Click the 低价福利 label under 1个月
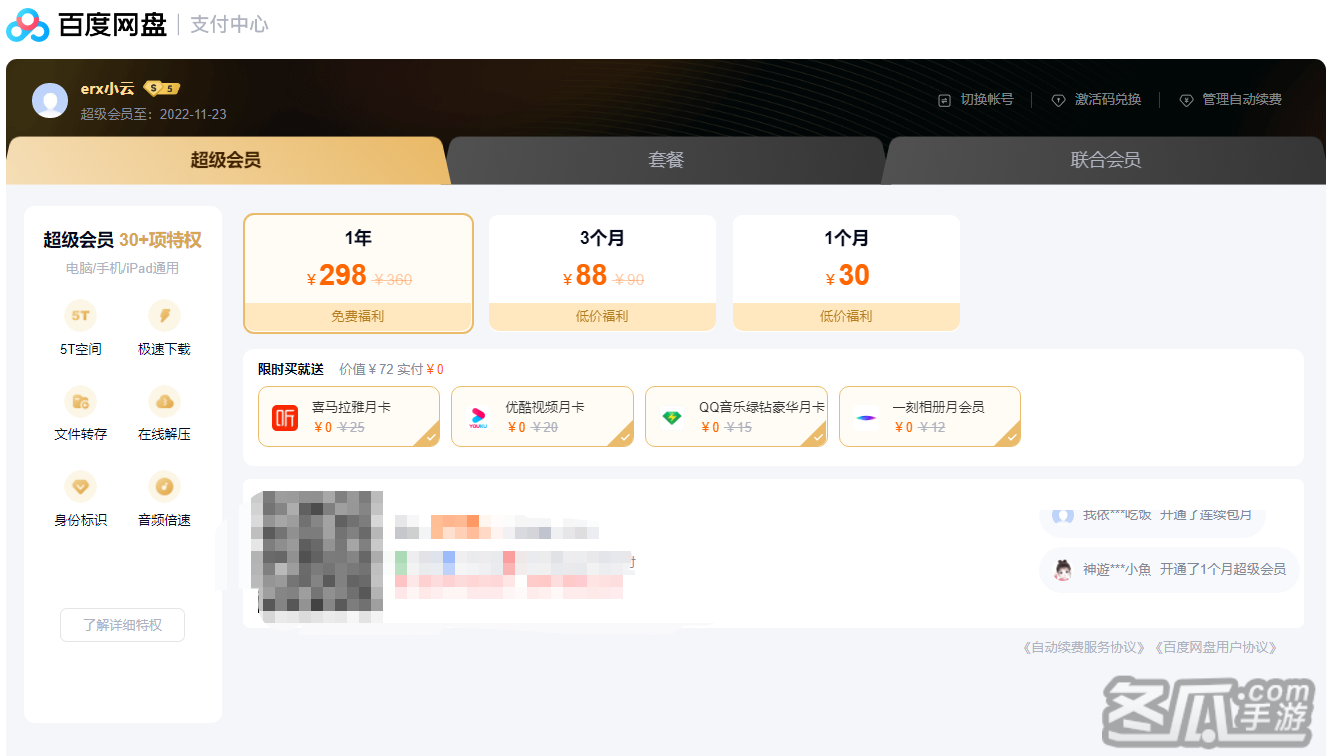Image resolution: width=1342 pixels, height=756 pixels. (x=846, y=316)
